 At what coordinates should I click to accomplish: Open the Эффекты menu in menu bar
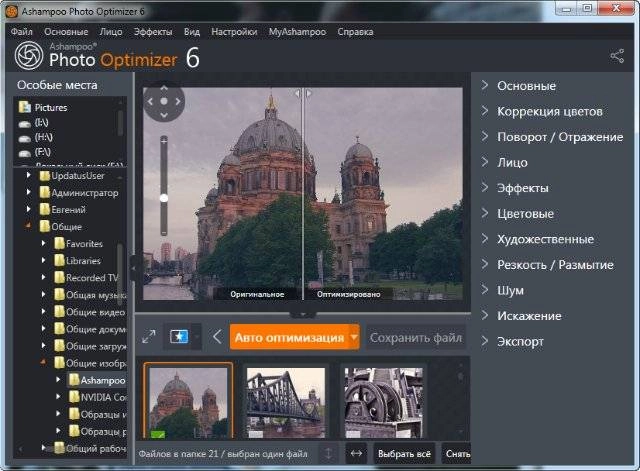pos(153,31)
